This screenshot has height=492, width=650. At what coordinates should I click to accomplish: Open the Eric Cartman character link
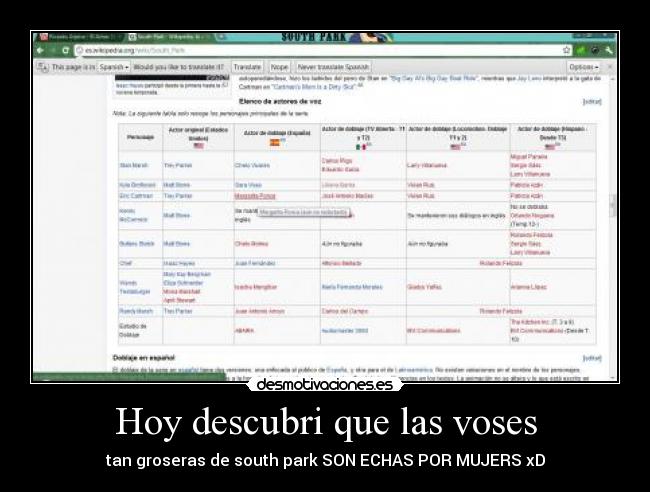point(136,196)
